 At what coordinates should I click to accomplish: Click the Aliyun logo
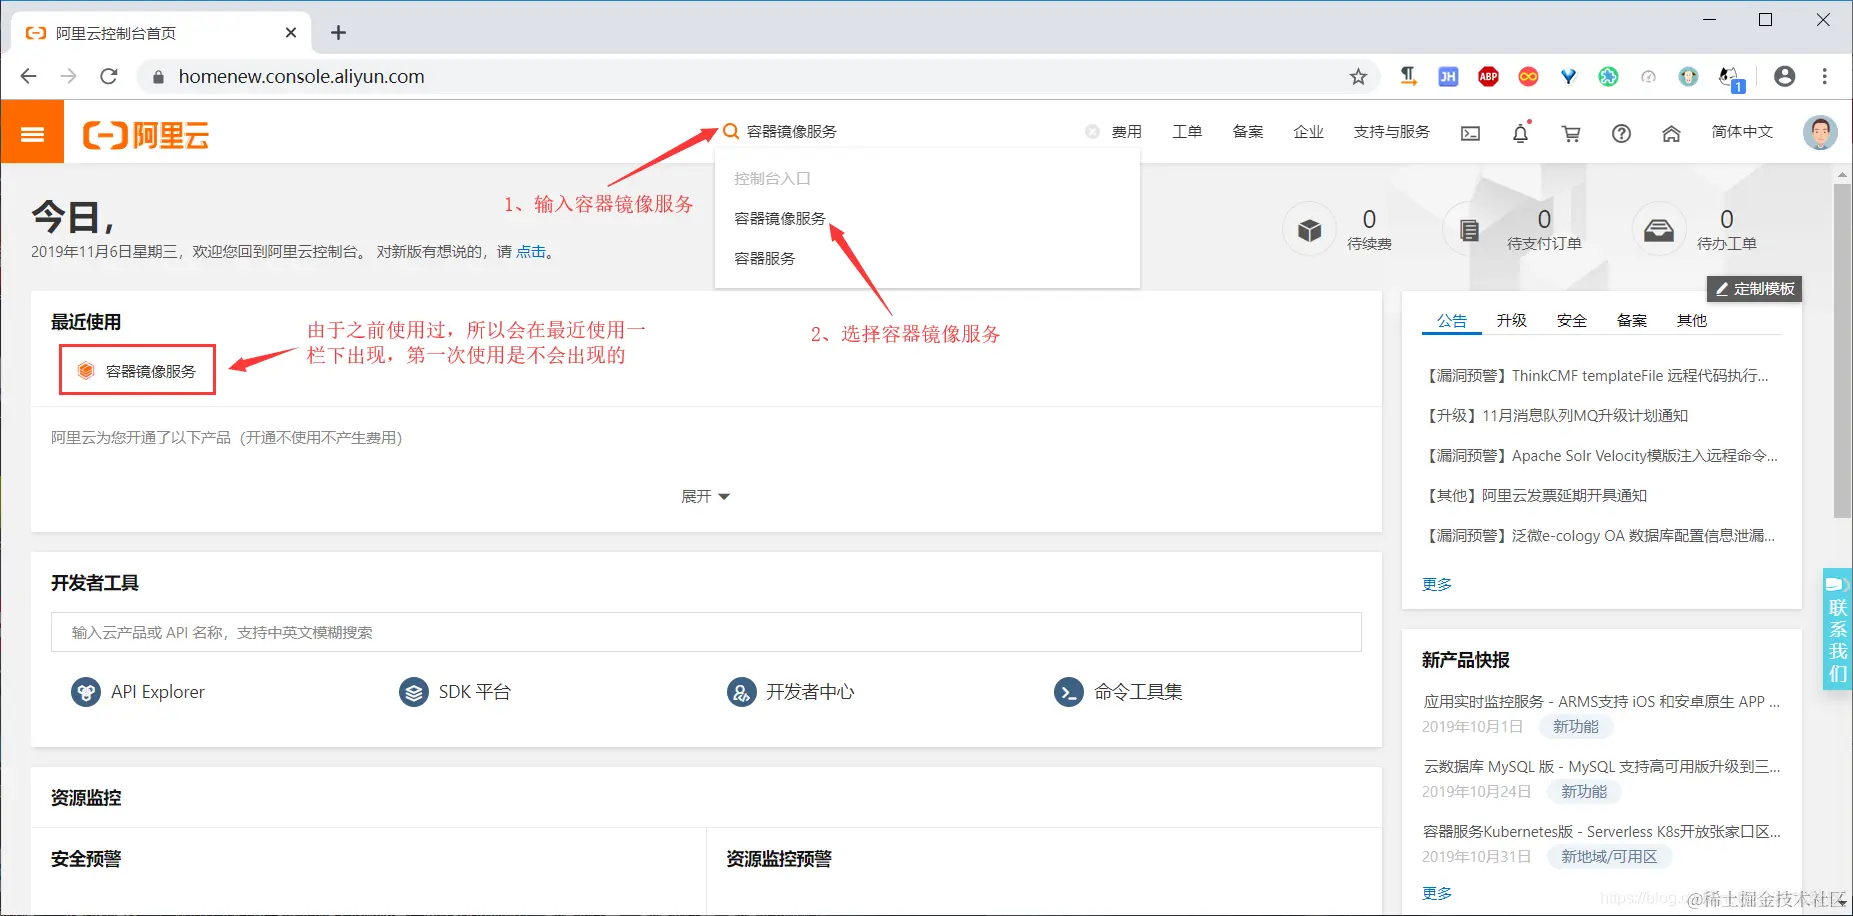[146, 135]
